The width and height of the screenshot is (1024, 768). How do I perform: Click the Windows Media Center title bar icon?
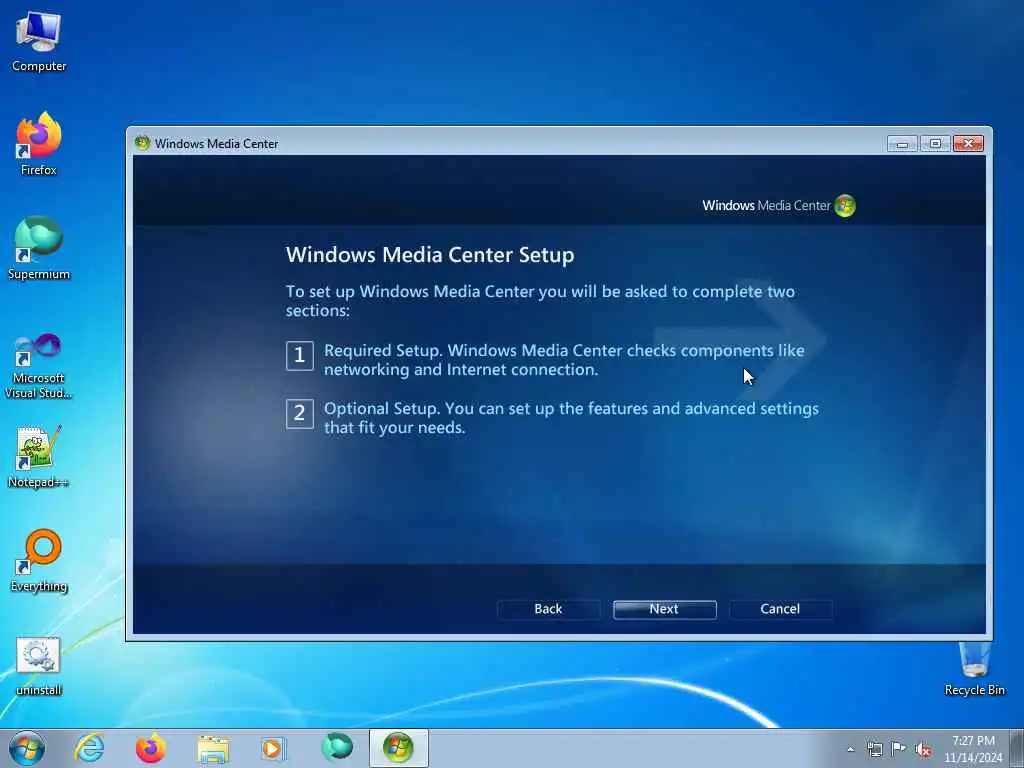coord(142,143)
